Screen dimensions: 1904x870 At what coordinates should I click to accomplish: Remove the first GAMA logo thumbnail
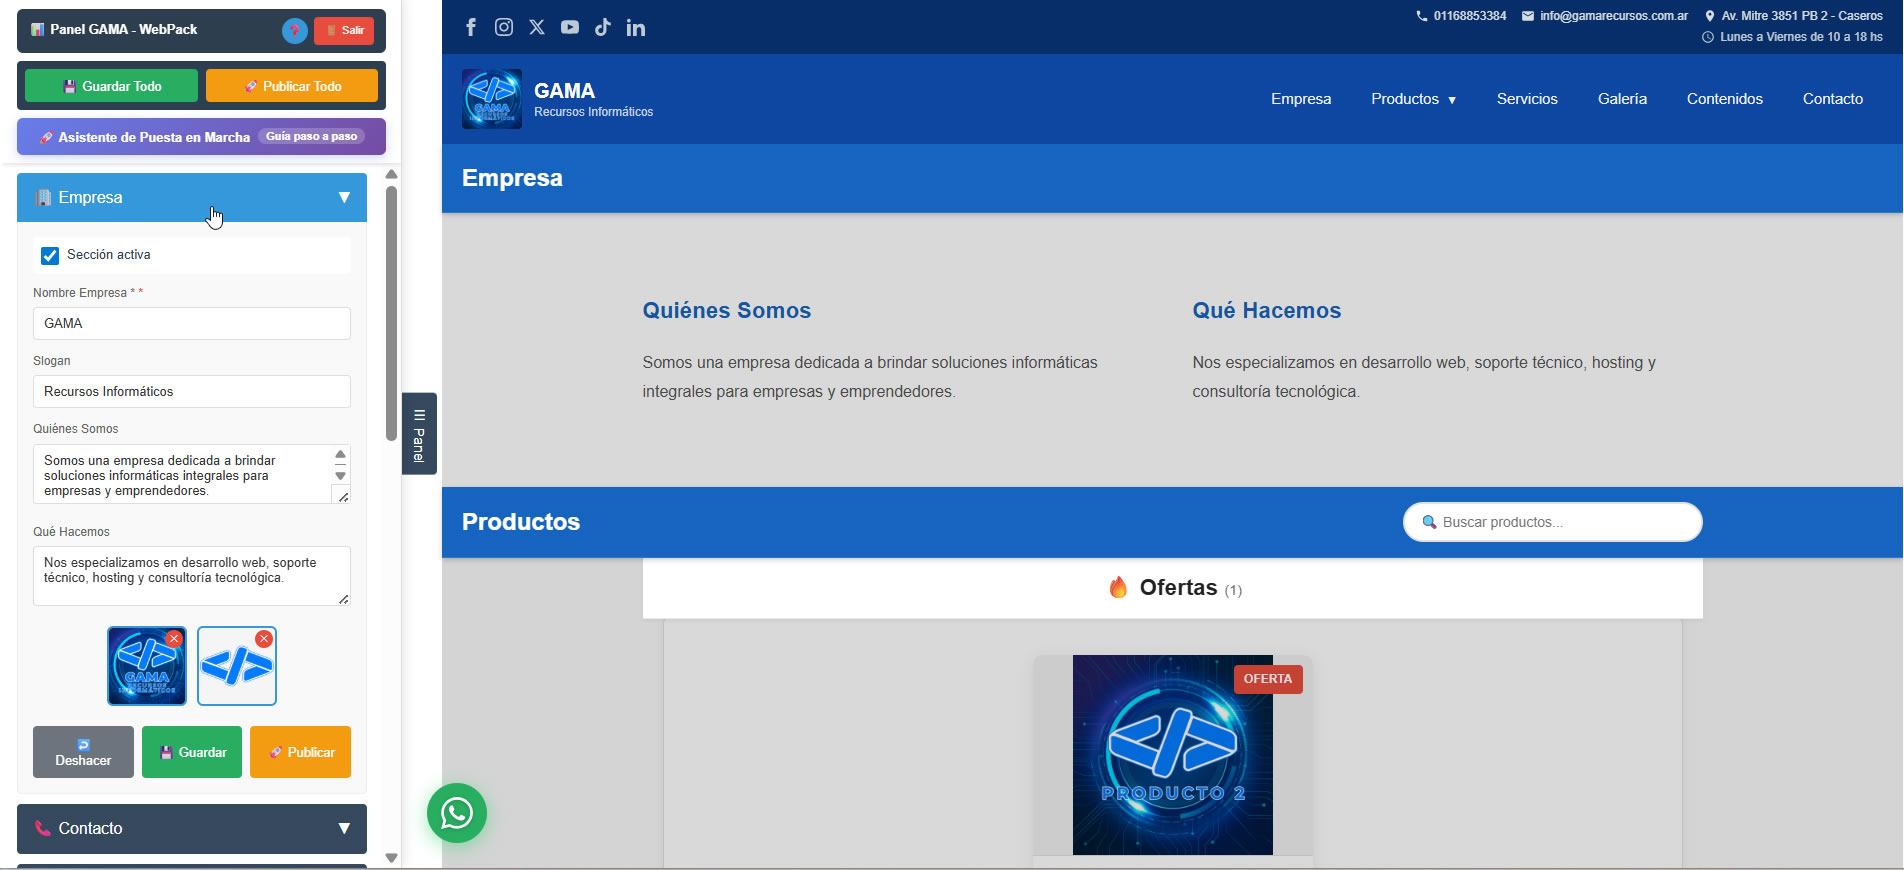[174, 639]
